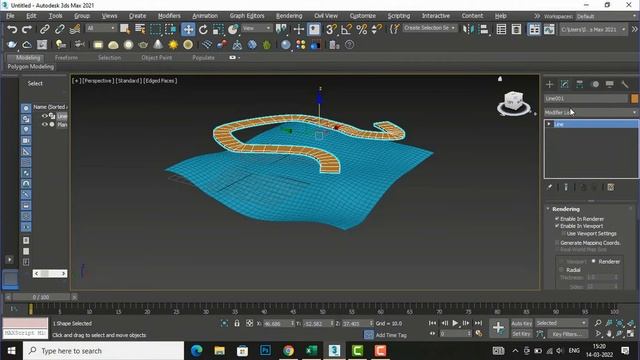This screenshot has height=360, width=640.
Task: Open the Modify command panel tab
Action: [564, 84]
